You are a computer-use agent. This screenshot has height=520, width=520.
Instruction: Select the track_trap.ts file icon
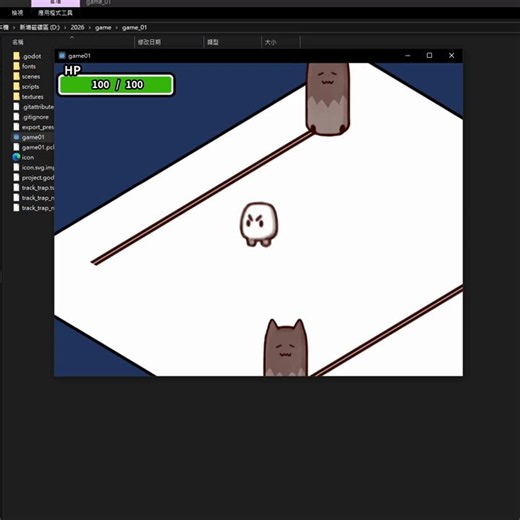point(16,187)
